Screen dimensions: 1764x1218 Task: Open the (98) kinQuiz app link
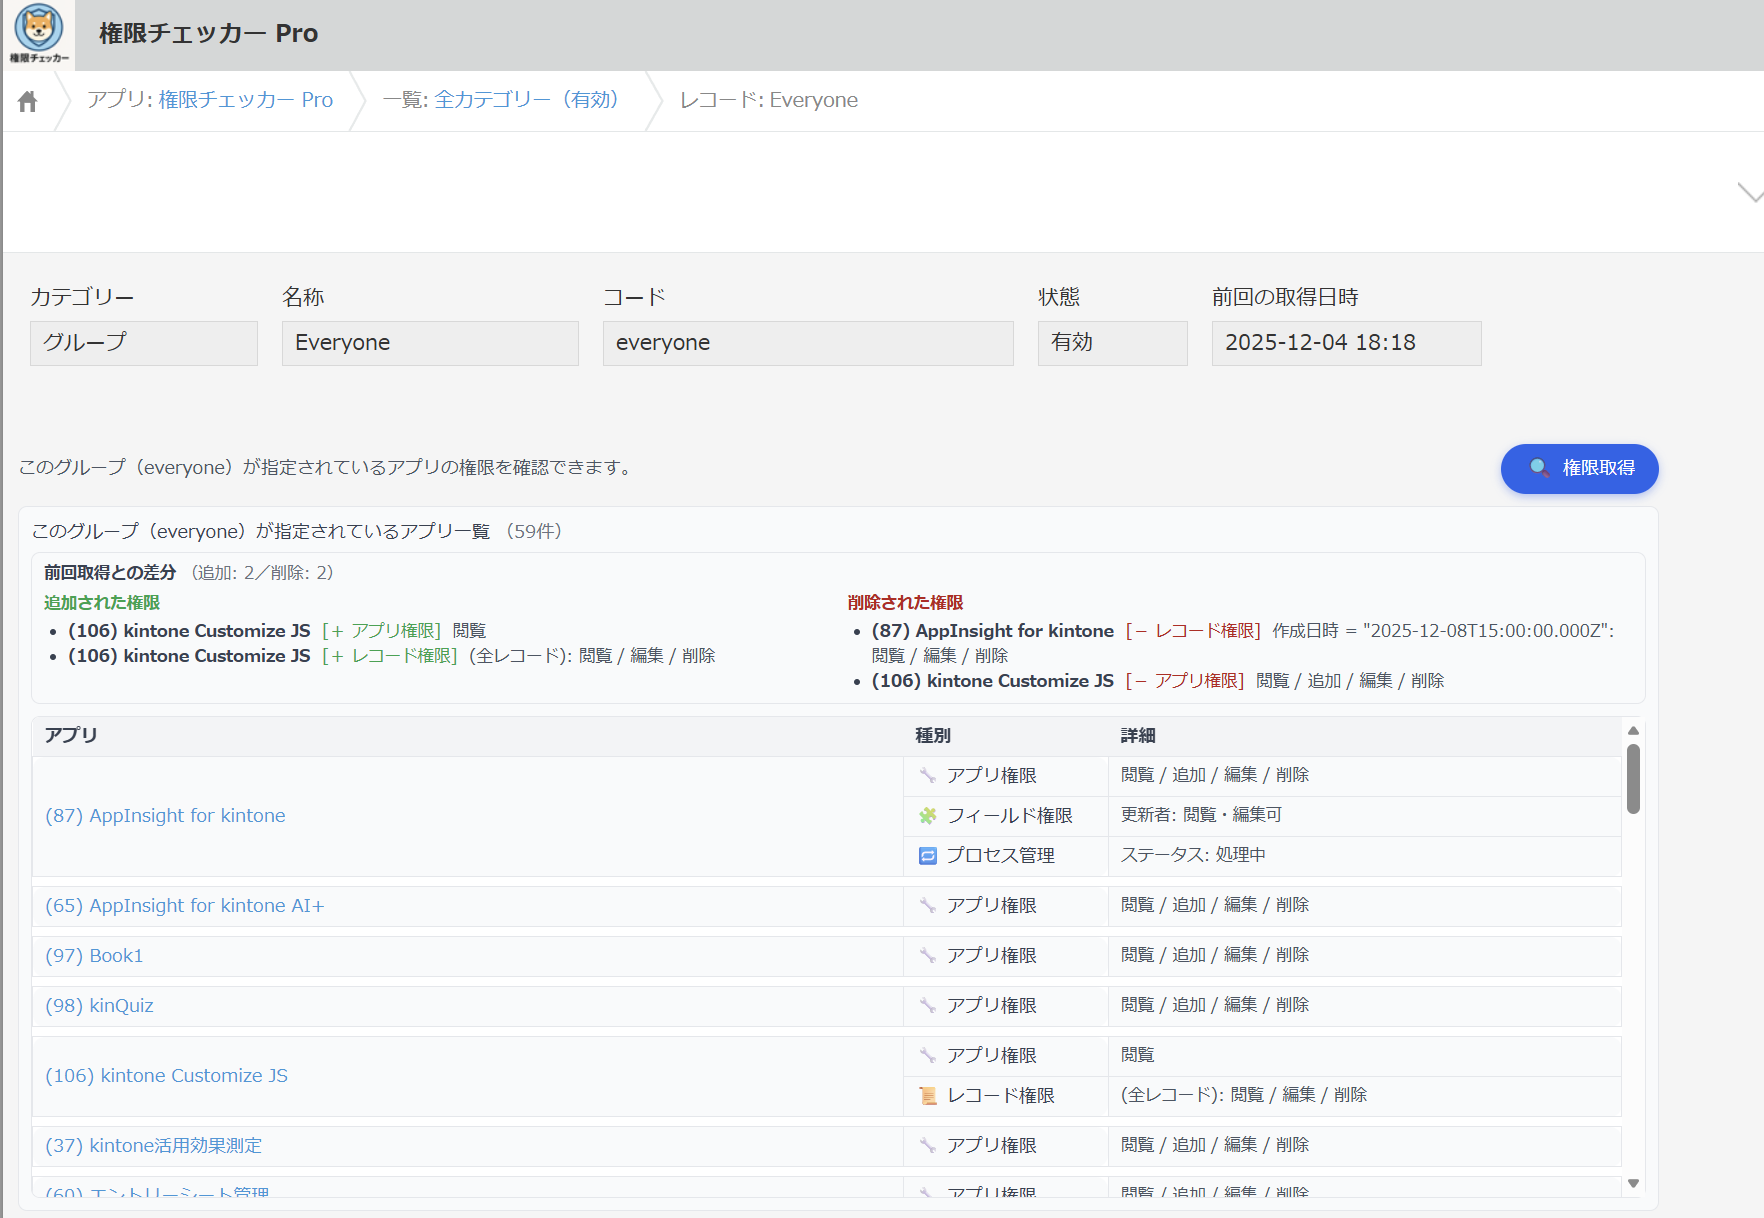click(99, 1006)
